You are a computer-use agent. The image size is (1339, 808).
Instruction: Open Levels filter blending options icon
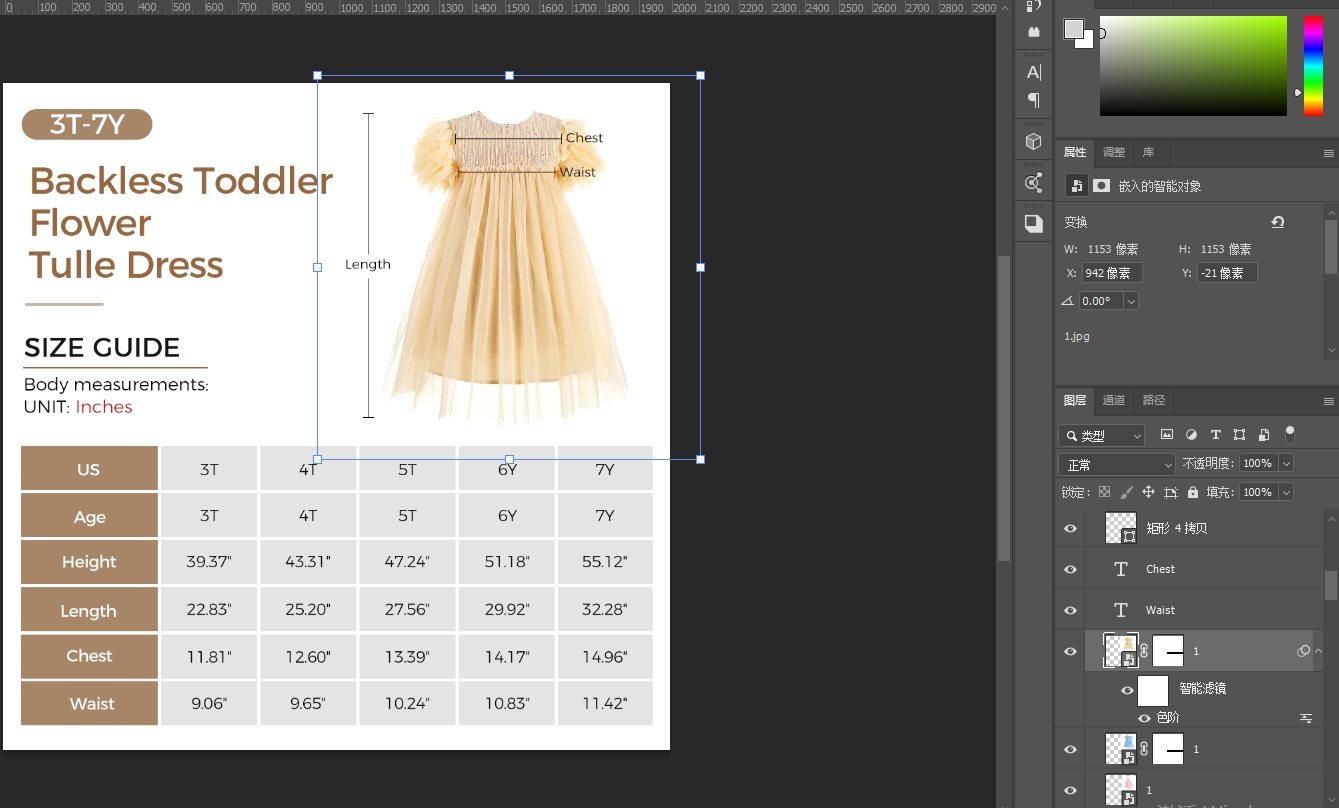[x=1305, y=718]
